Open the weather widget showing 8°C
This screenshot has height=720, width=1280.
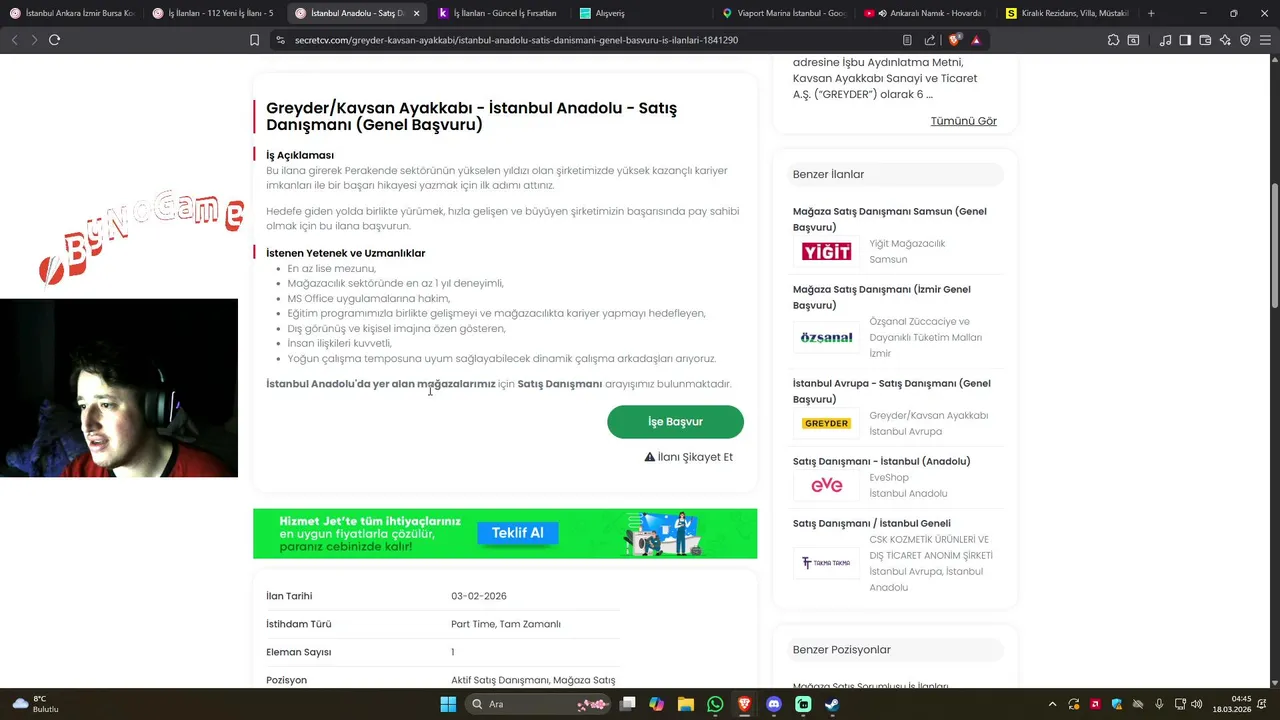pos(35,704)
